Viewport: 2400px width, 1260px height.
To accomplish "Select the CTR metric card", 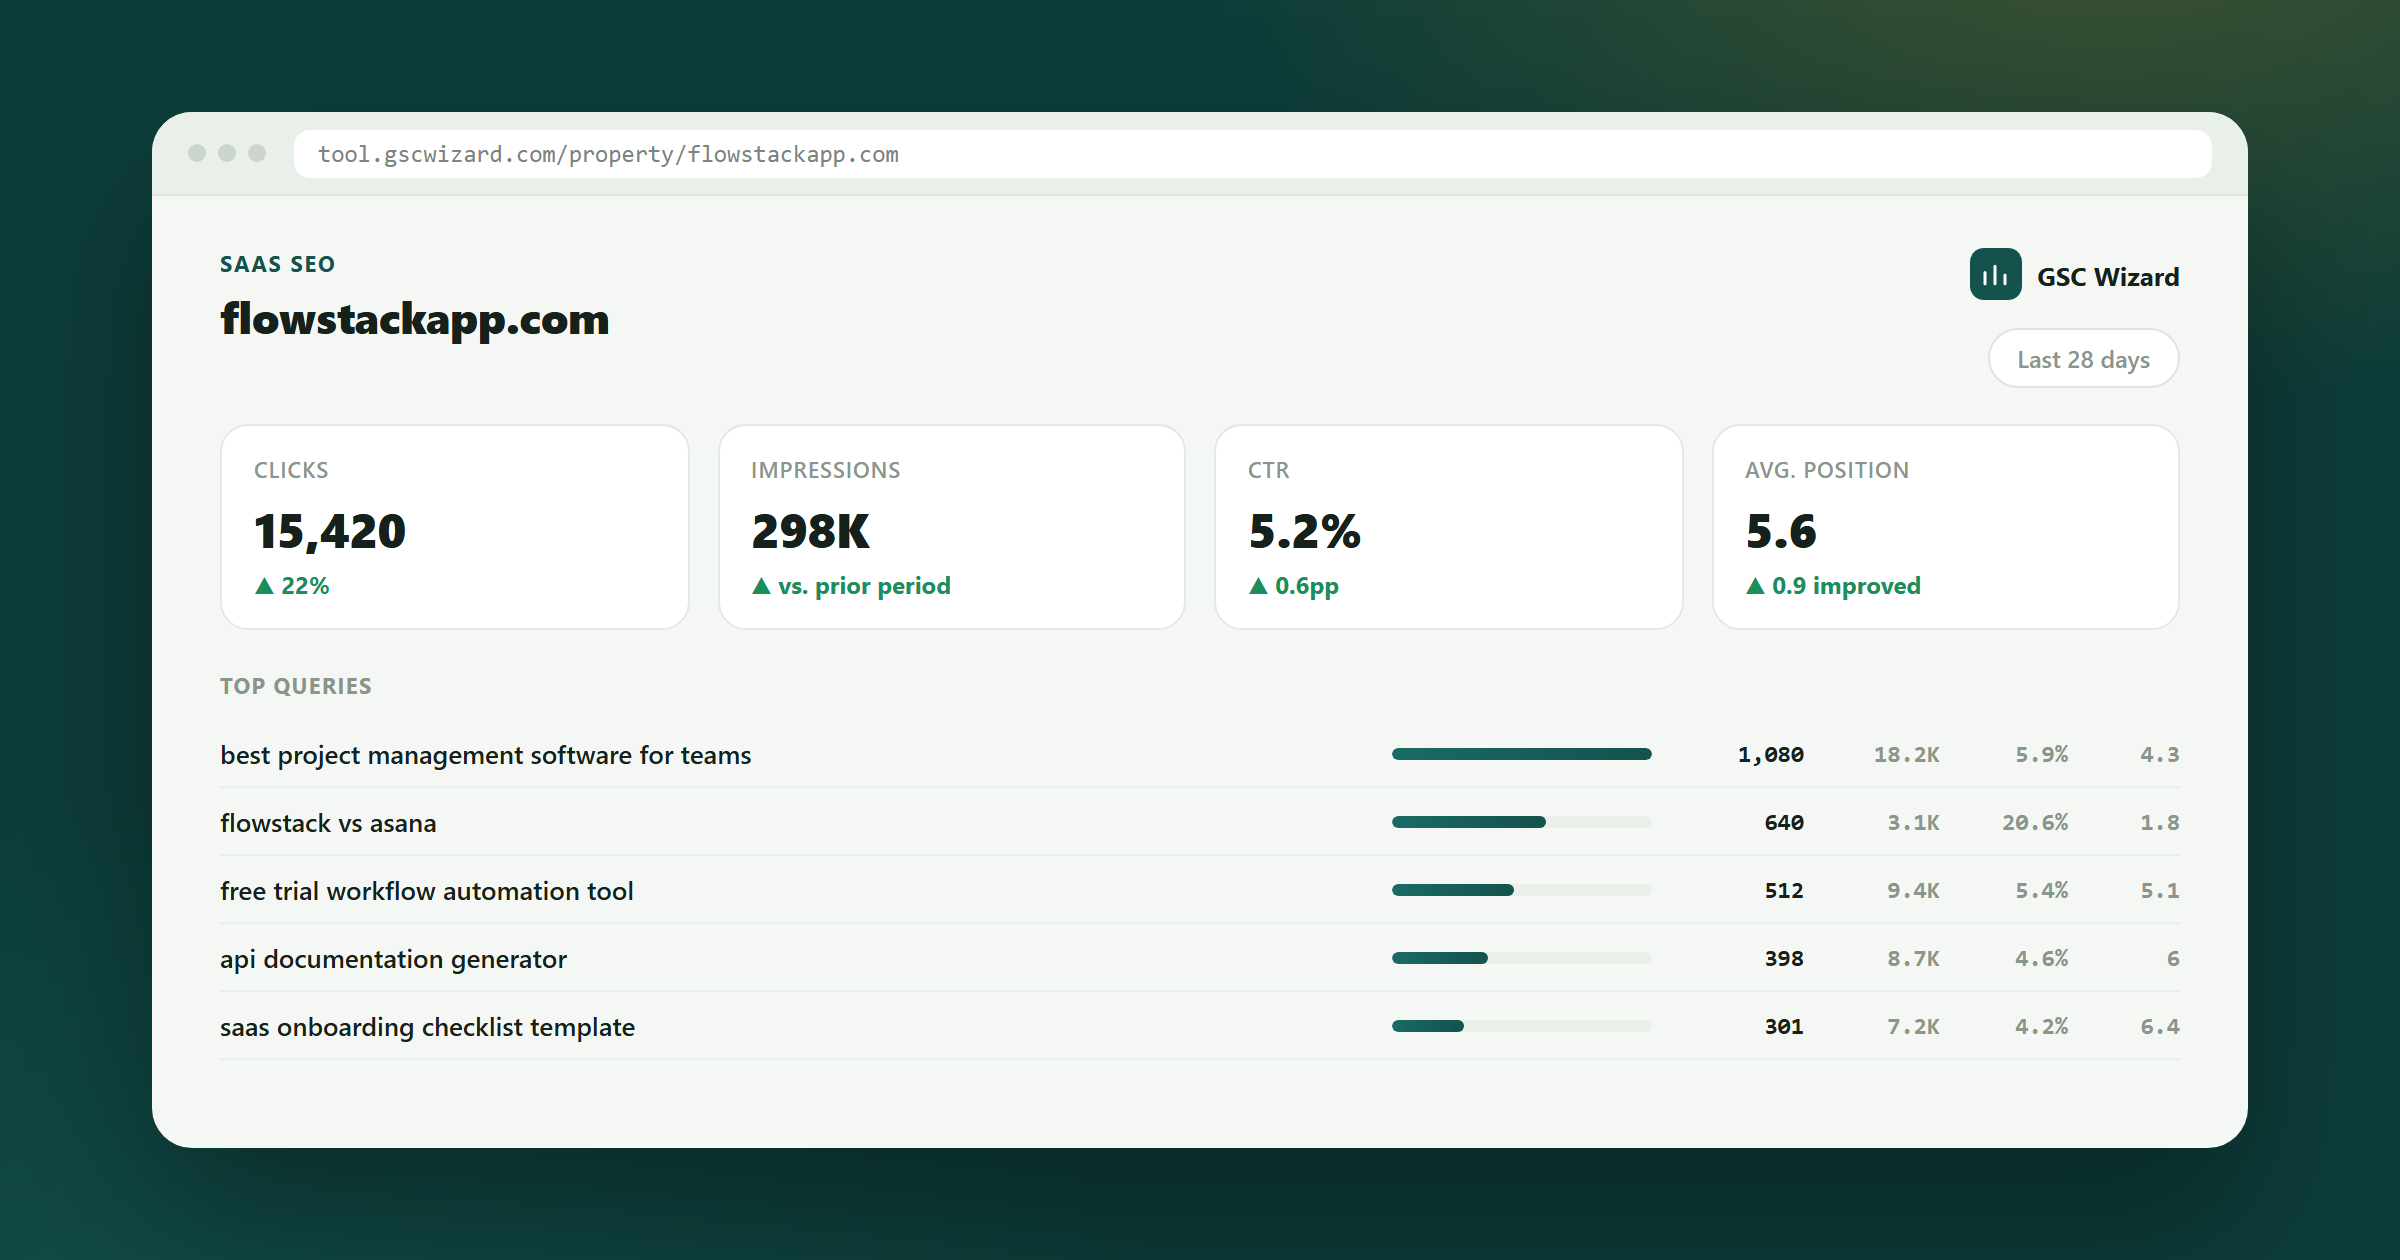I will [x=1449, y=527].
